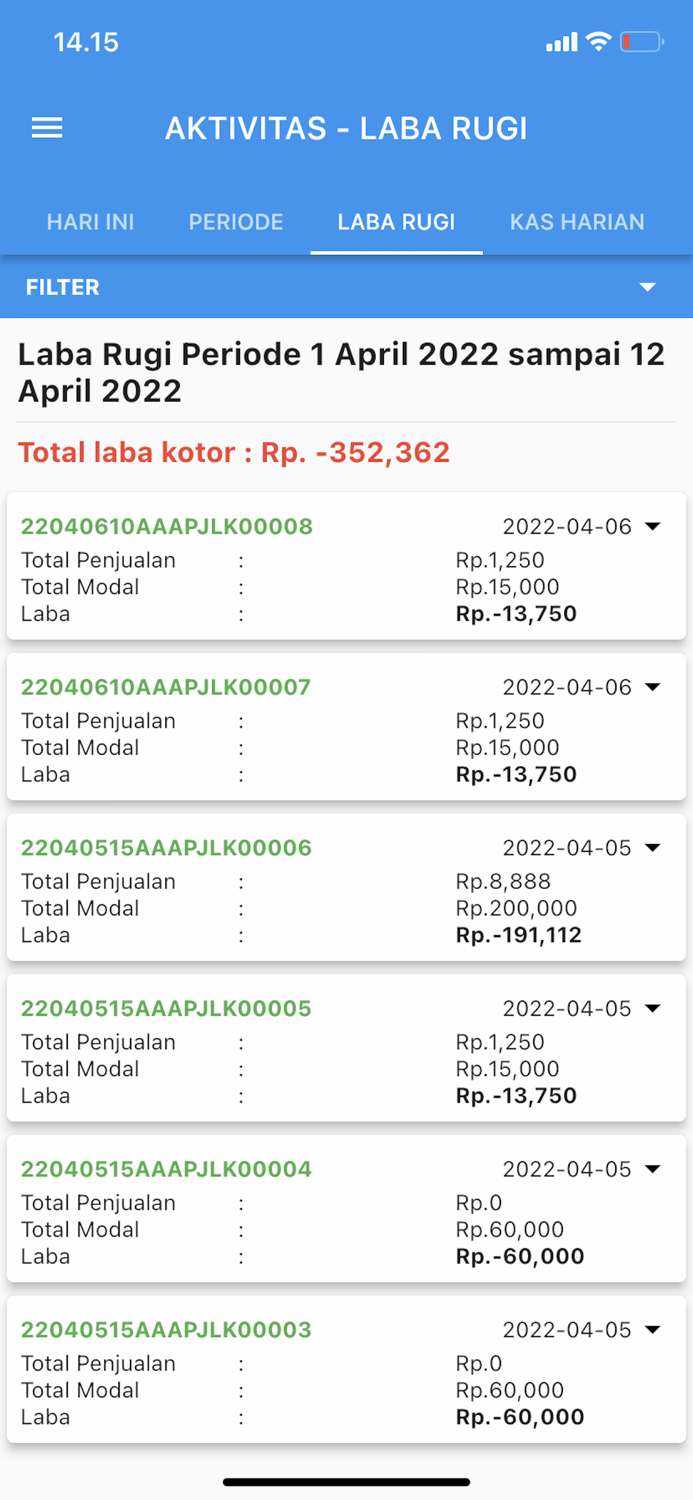Select the PERIODE tab
Screen dimensions: 693x1500
tap(236, 222)
